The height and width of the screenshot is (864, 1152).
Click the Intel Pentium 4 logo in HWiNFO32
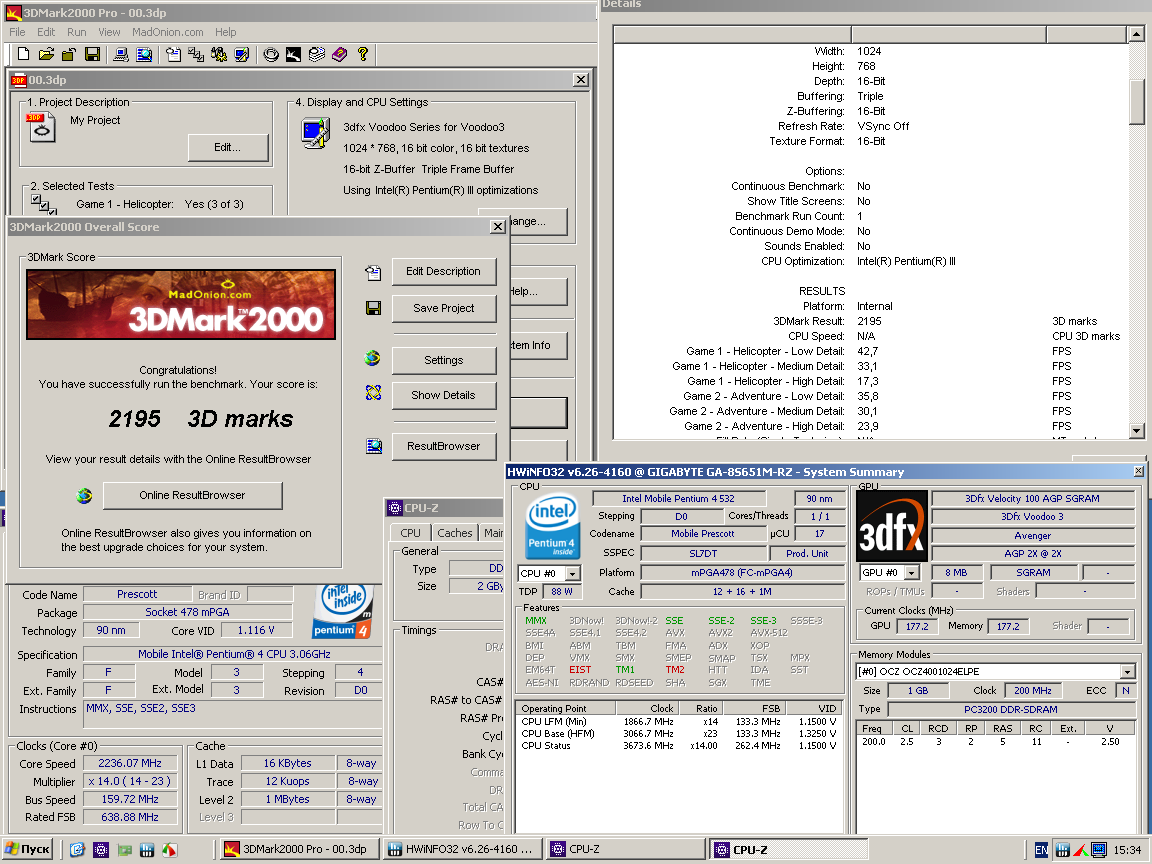pyautogui.click(x=553, y=526)
